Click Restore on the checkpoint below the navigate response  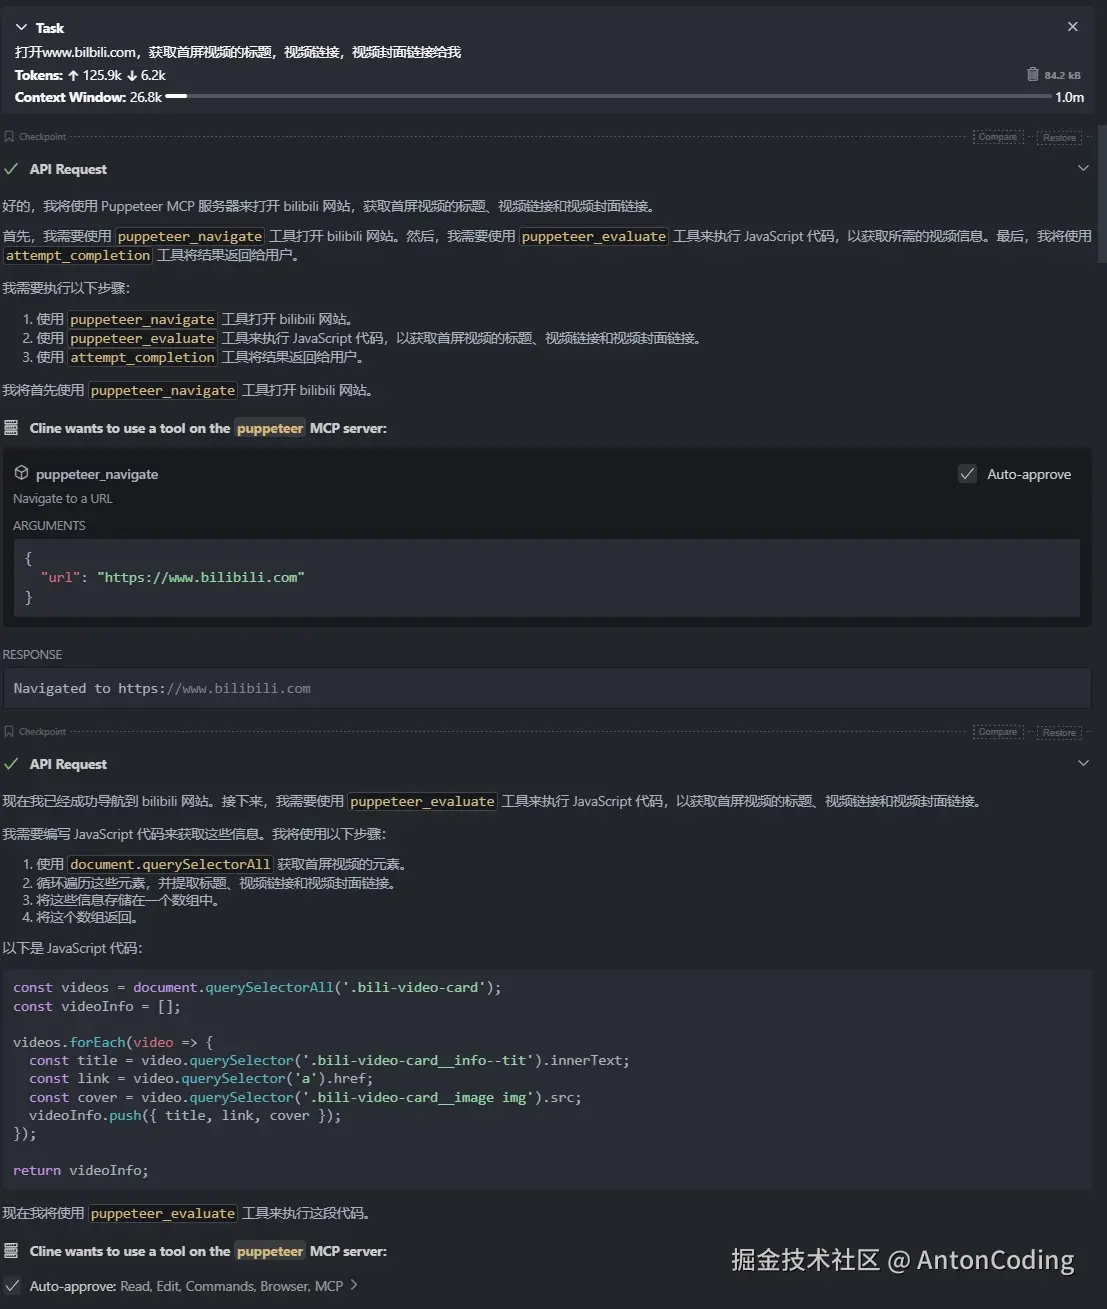(x=1059, y=732)
